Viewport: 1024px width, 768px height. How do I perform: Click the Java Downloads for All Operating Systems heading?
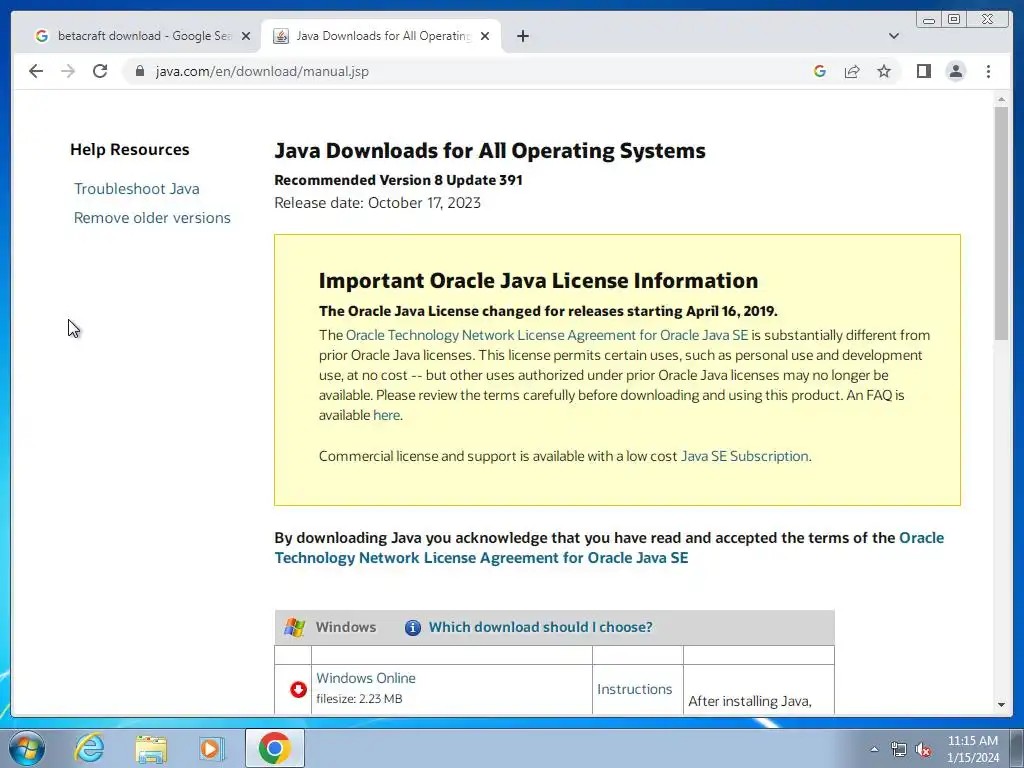[x=490, y=150]
